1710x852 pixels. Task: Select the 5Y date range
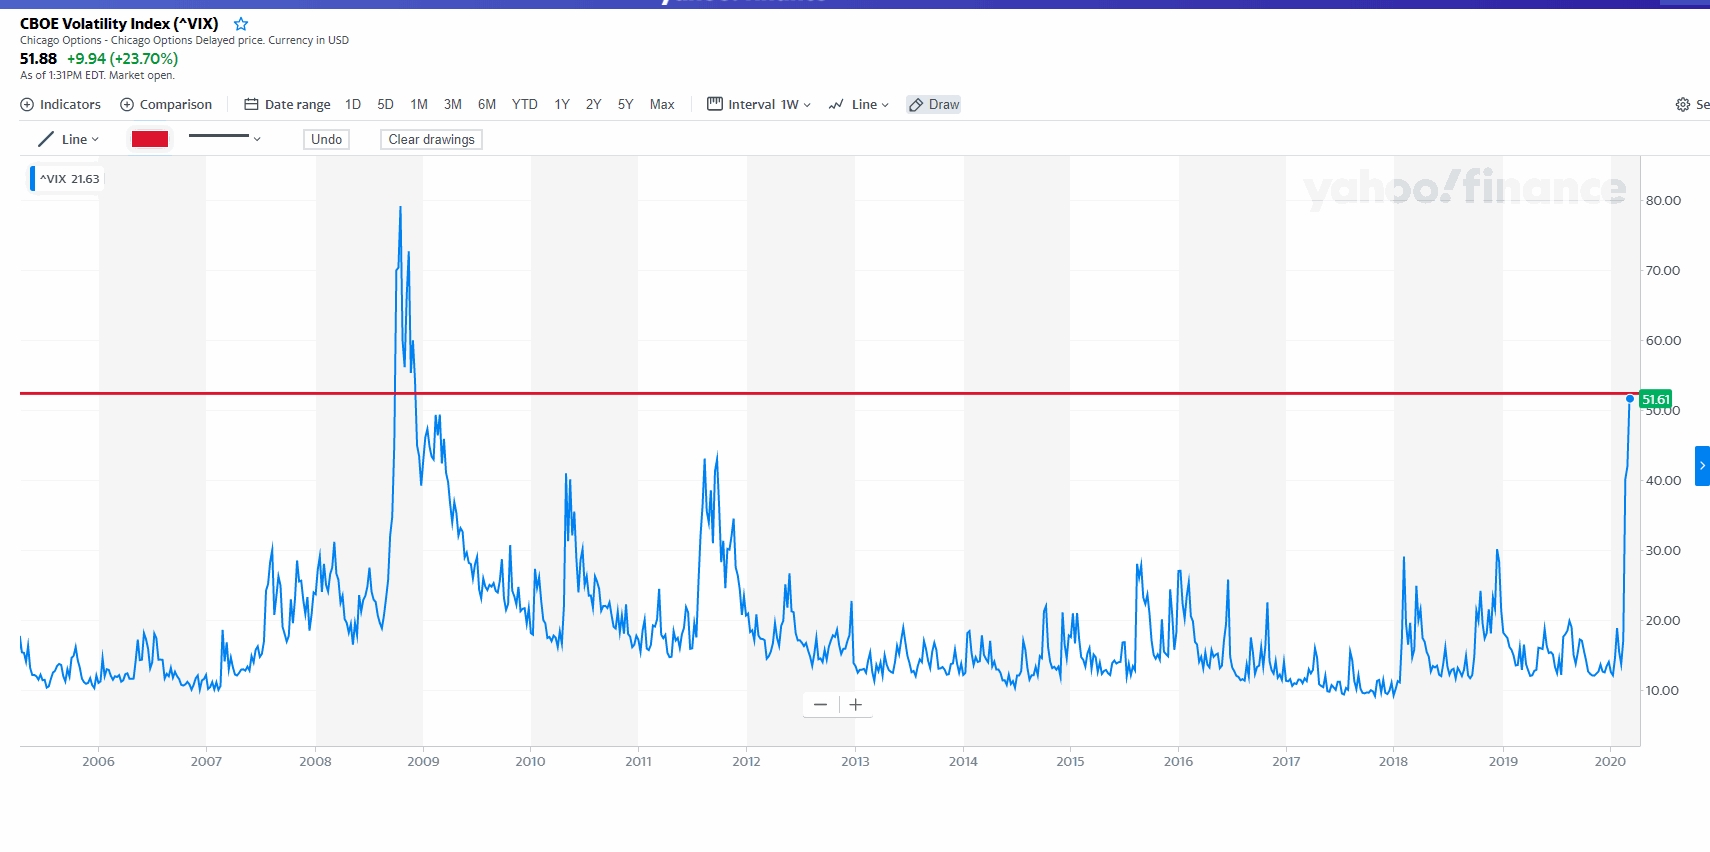click(x=625, y=105)
